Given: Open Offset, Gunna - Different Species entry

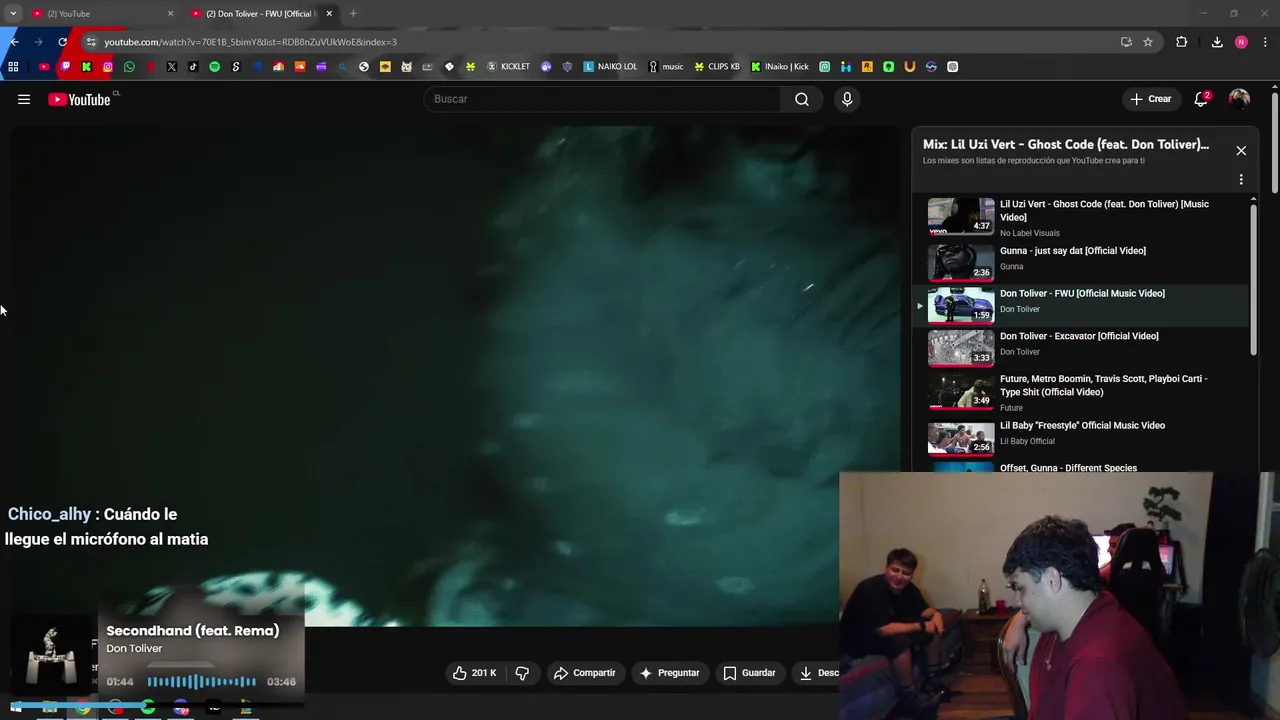Looking at the screenshot, I should tap(1068, 467).
